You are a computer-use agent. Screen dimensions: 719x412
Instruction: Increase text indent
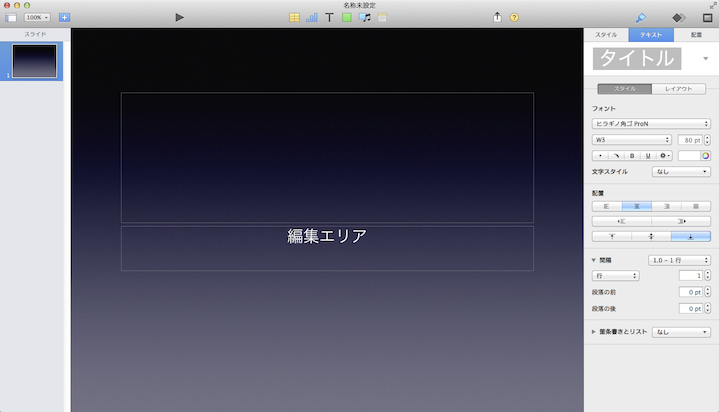(x=681, y=221)
